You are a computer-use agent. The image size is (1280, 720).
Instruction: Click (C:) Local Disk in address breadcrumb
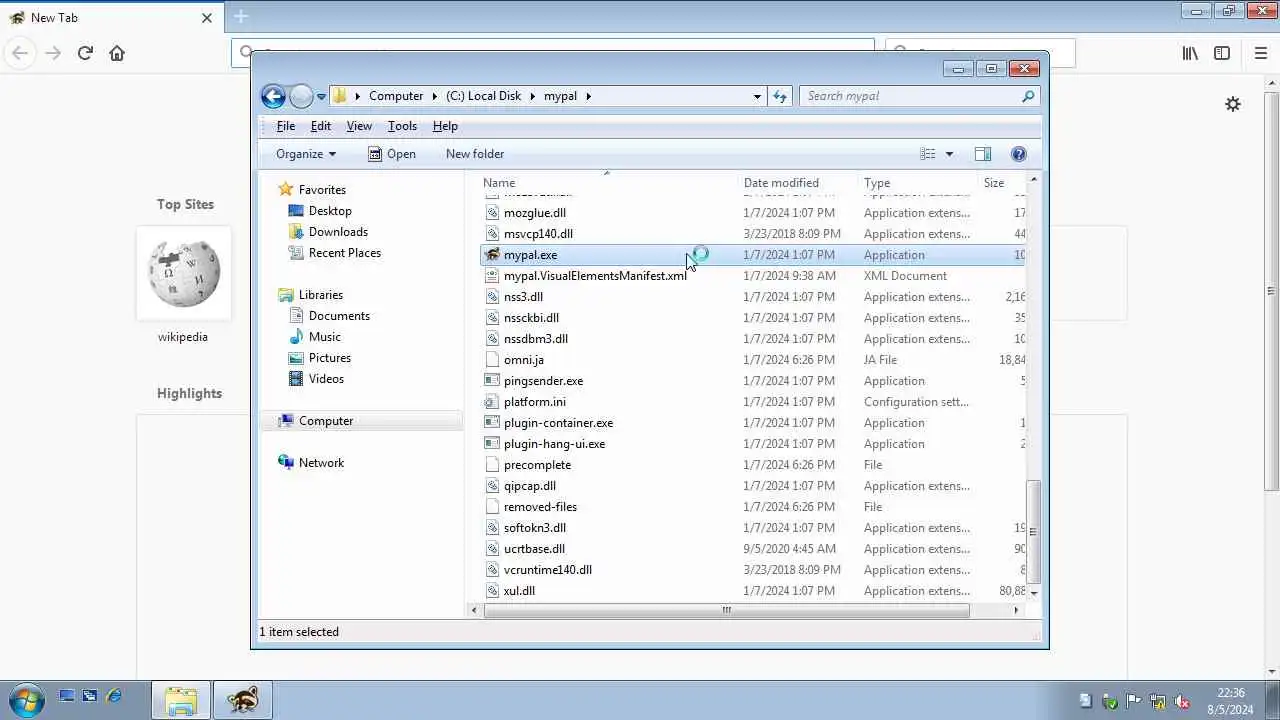point(483,96)
